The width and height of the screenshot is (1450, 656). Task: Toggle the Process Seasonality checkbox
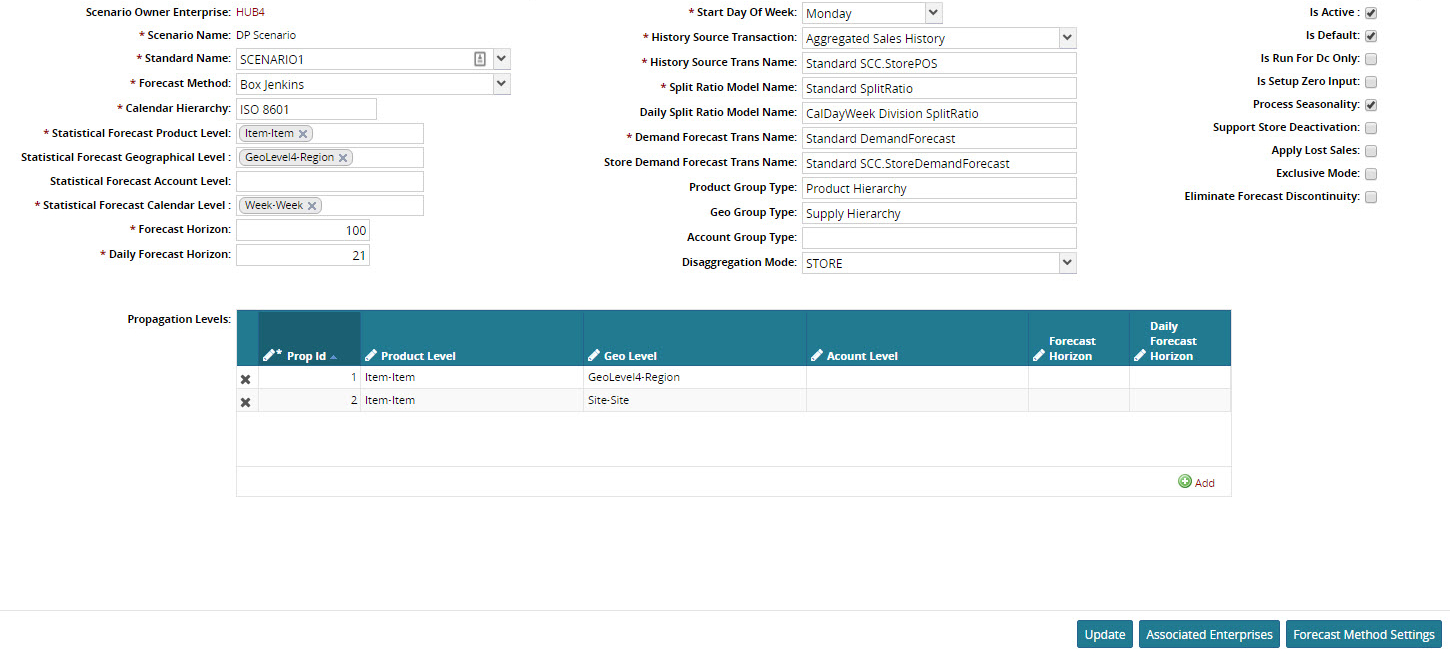click(x=1371, y=105)
